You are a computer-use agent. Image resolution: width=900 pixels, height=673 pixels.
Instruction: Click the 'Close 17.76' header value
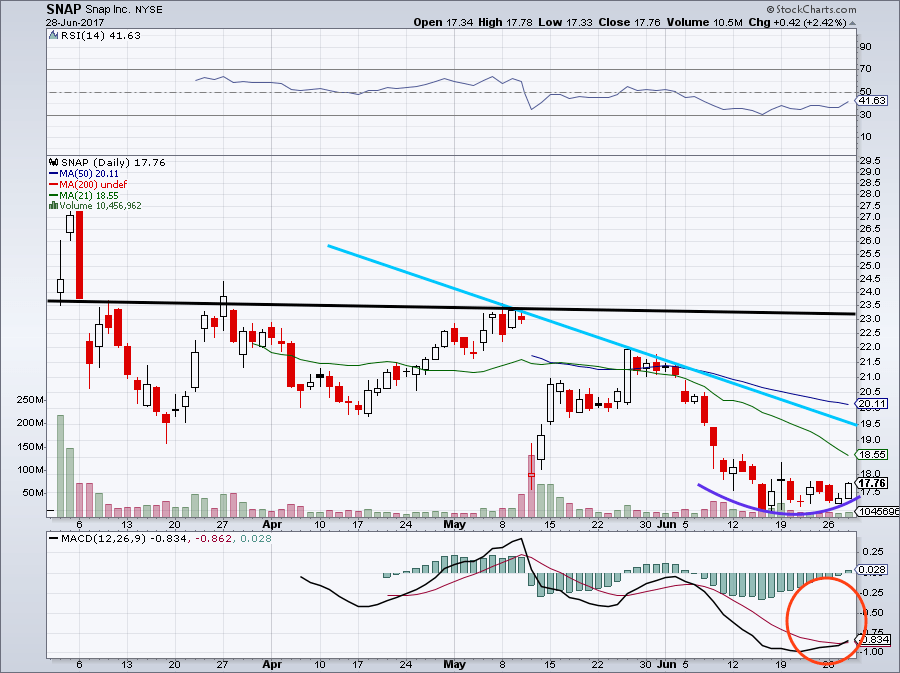(x=629, y=22)
